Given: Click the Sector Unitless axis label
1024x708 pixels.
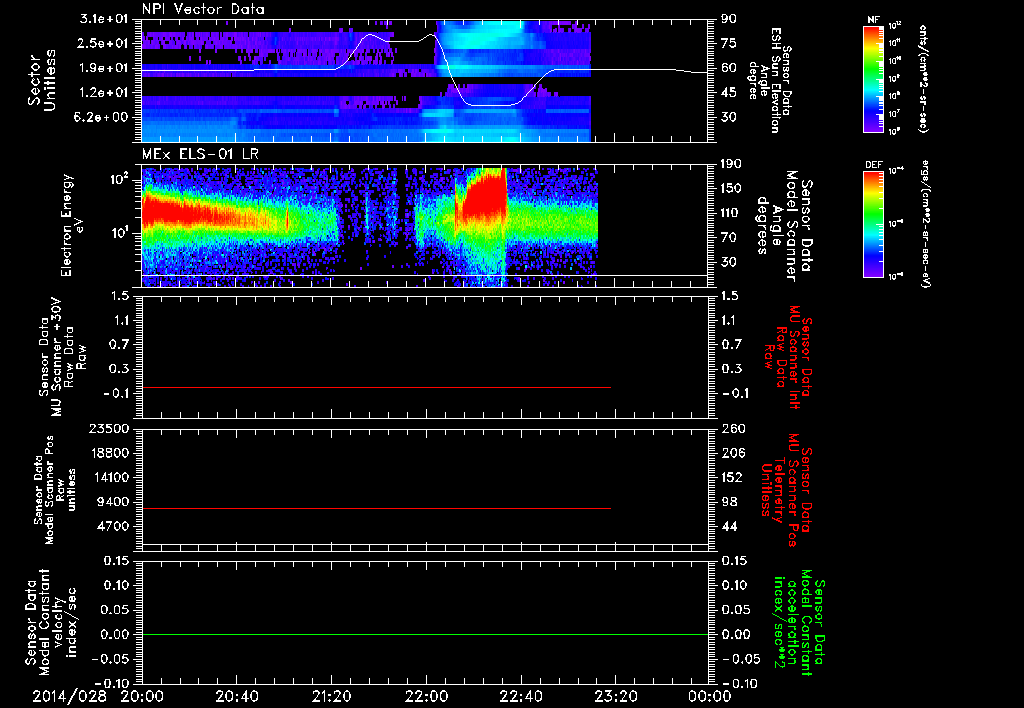Looking at the screenshot, I should click(42, 80).
